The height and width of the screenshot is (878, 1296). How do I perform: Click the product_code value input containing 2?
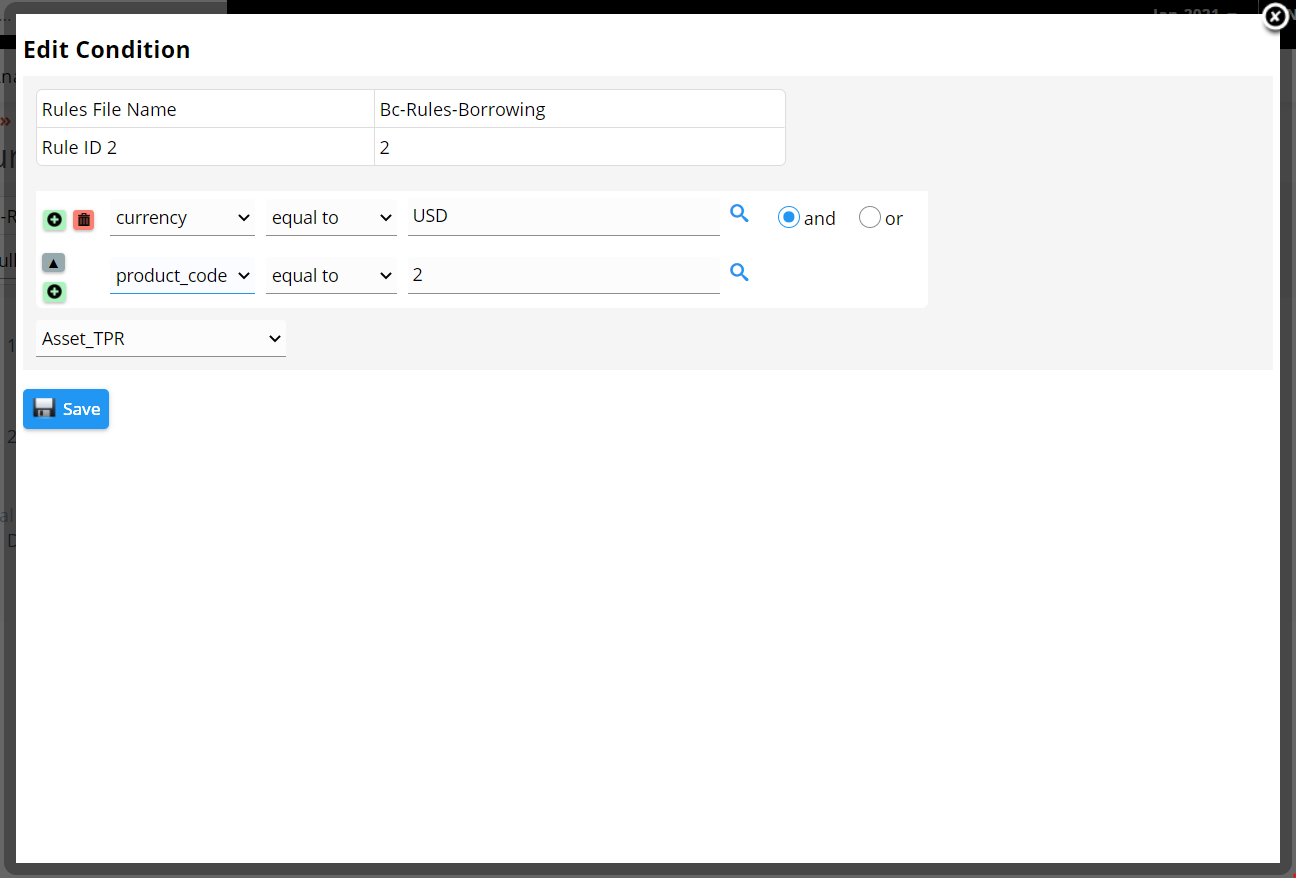pos(564,276)
